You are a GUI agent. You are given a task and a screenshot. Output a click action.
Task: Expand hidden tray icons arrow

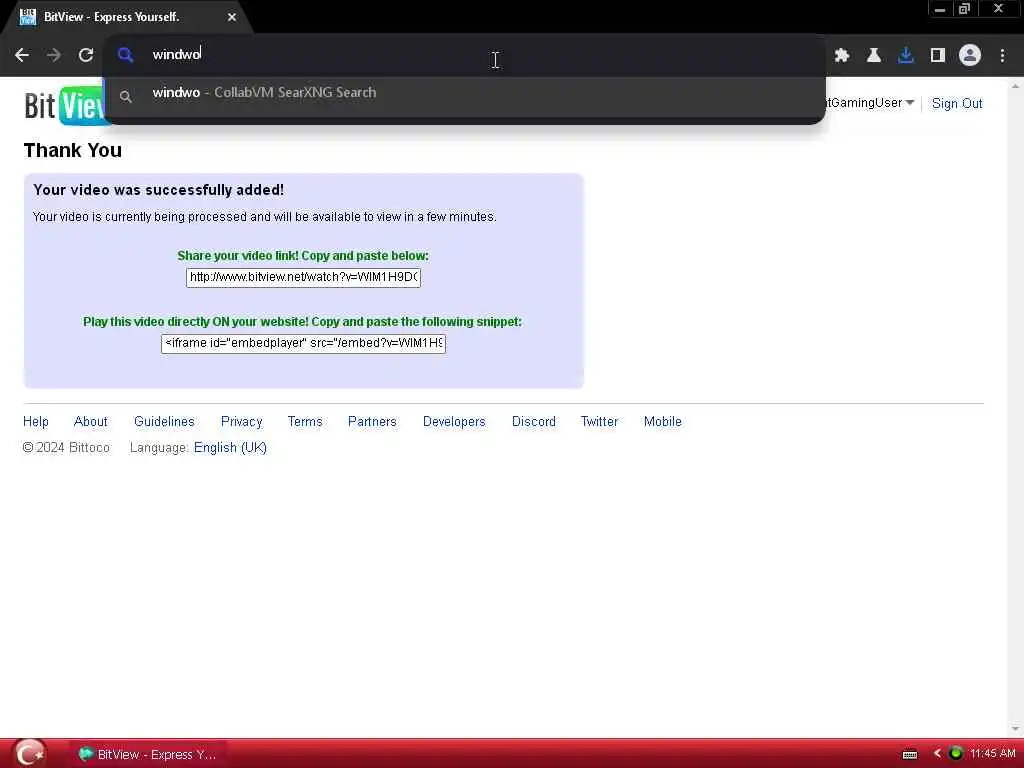click(x=937, y=754)
